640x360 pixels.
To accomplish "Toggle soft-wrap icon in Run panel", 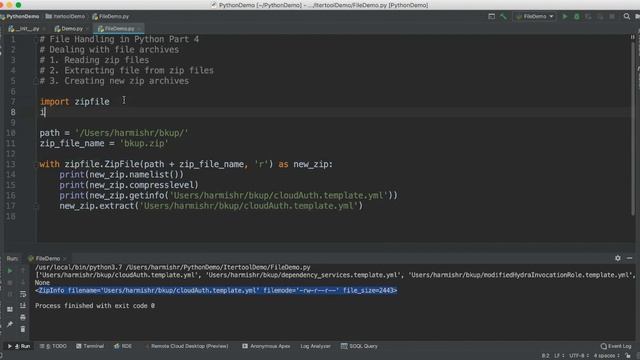I will pos(23,294).
